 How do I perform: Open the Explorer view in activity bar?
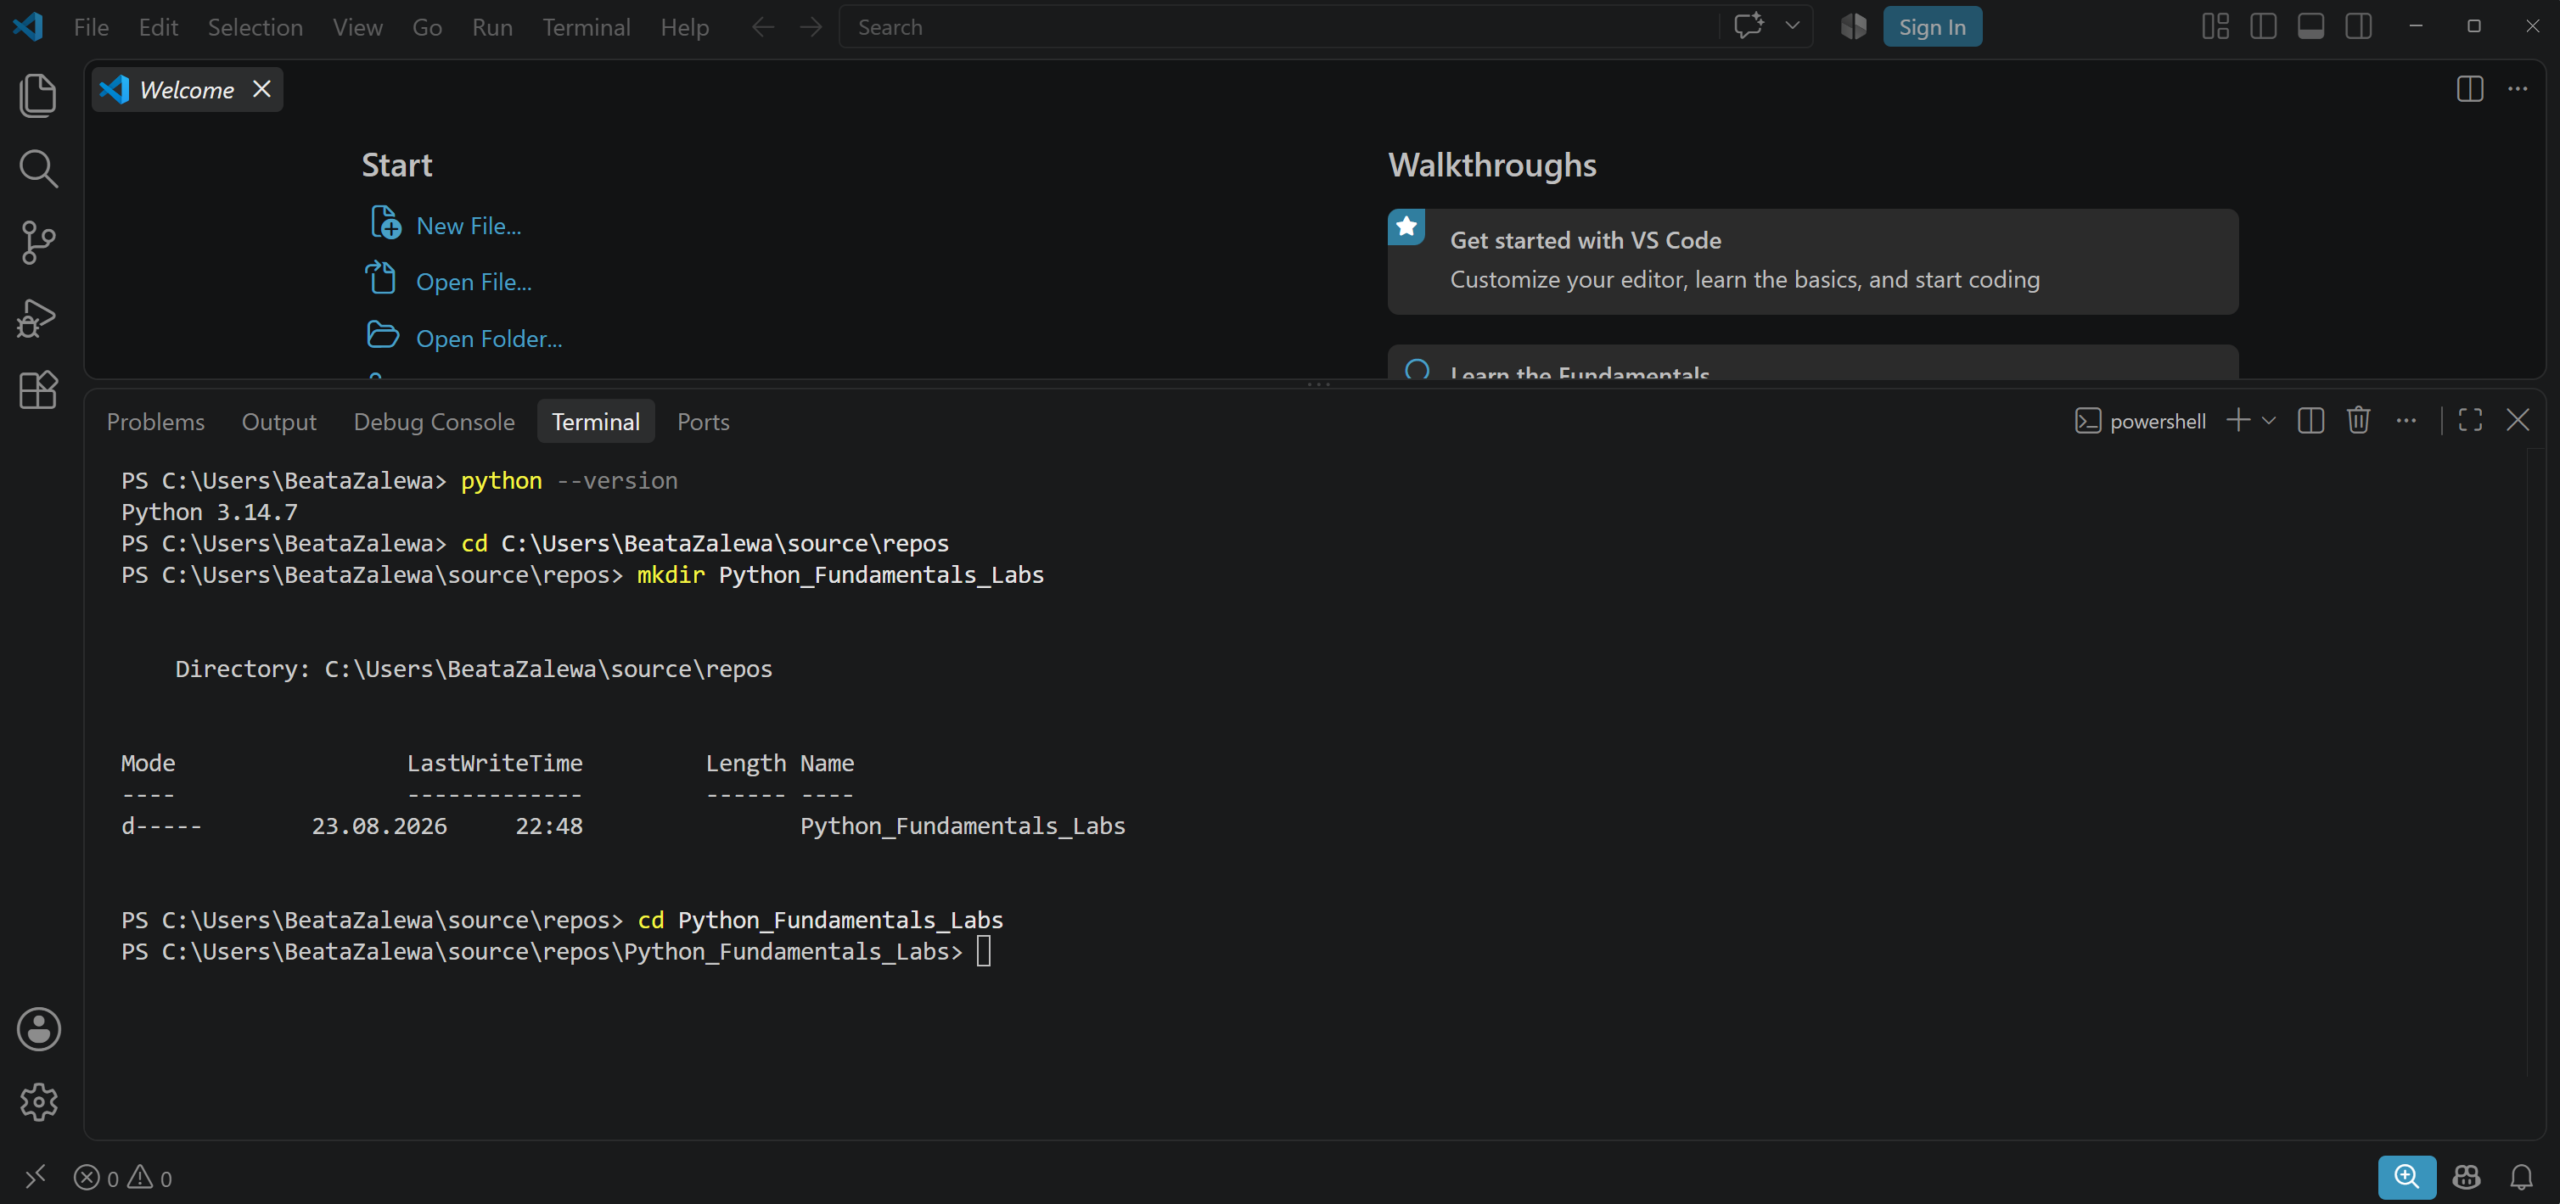[x=38, y=95]
